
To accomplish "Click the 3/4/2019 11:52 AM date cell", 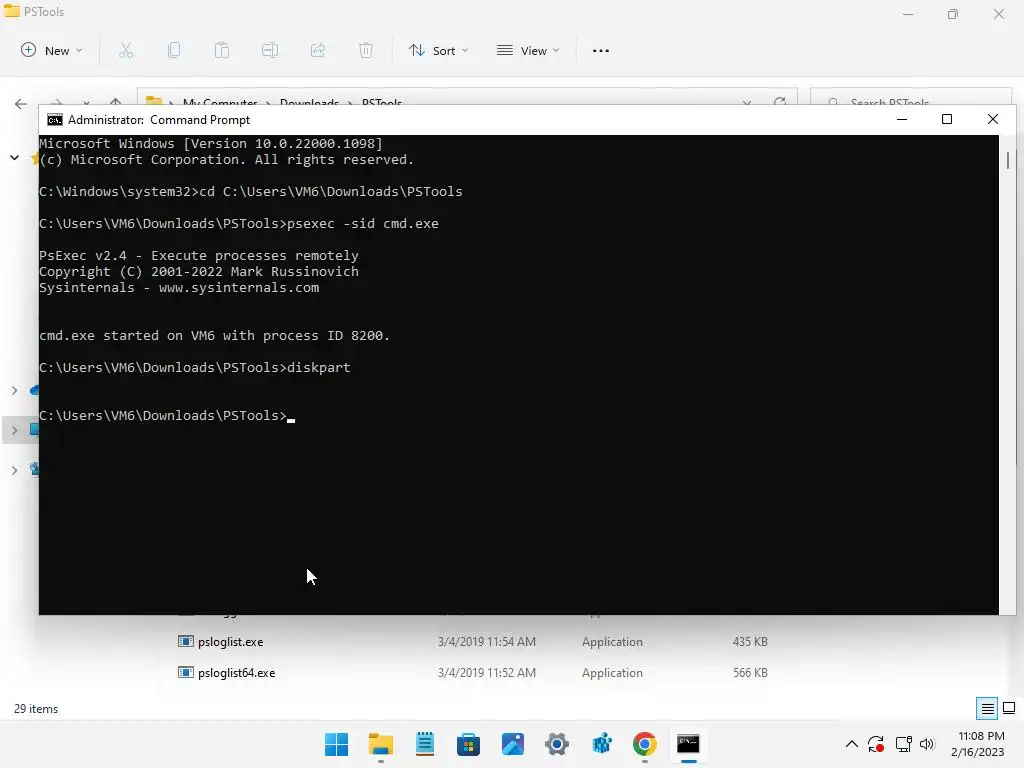I will tap(487, 673).
